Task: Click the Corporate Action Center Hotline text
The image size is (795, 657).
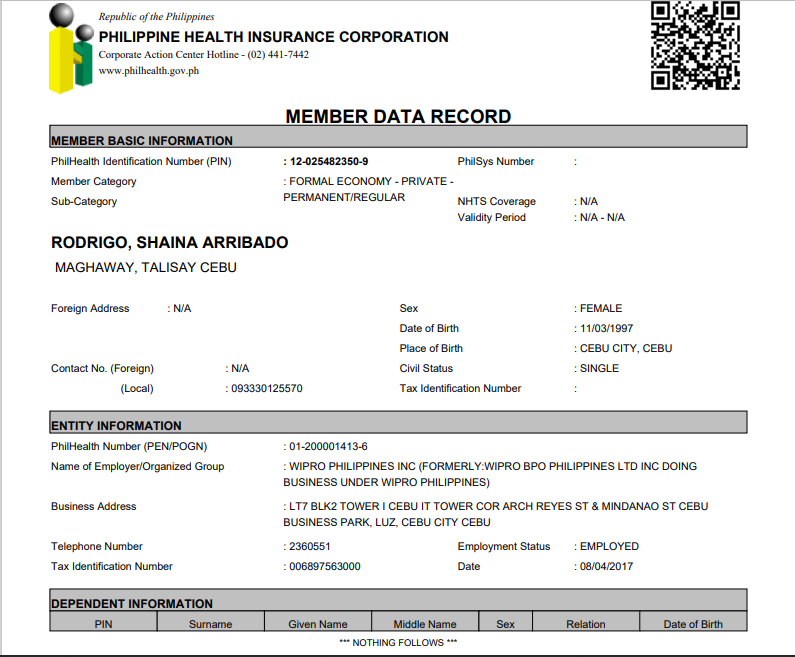Action: [203, 55]
